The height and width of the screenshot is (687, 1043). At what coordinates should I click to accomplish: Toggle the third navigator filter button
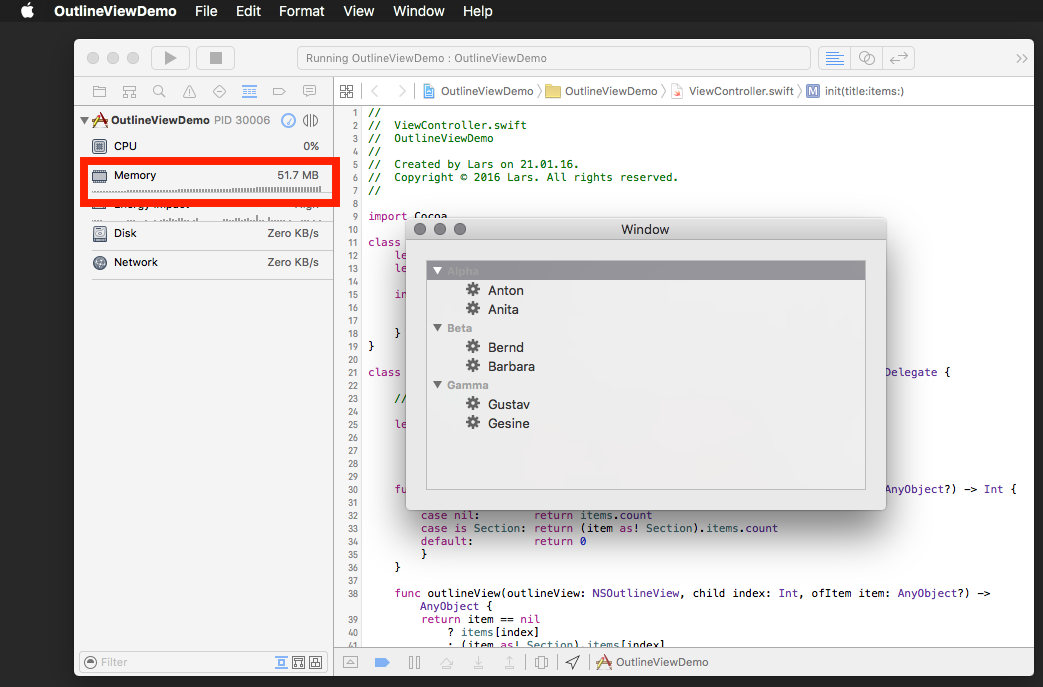(x=316, y=662)
